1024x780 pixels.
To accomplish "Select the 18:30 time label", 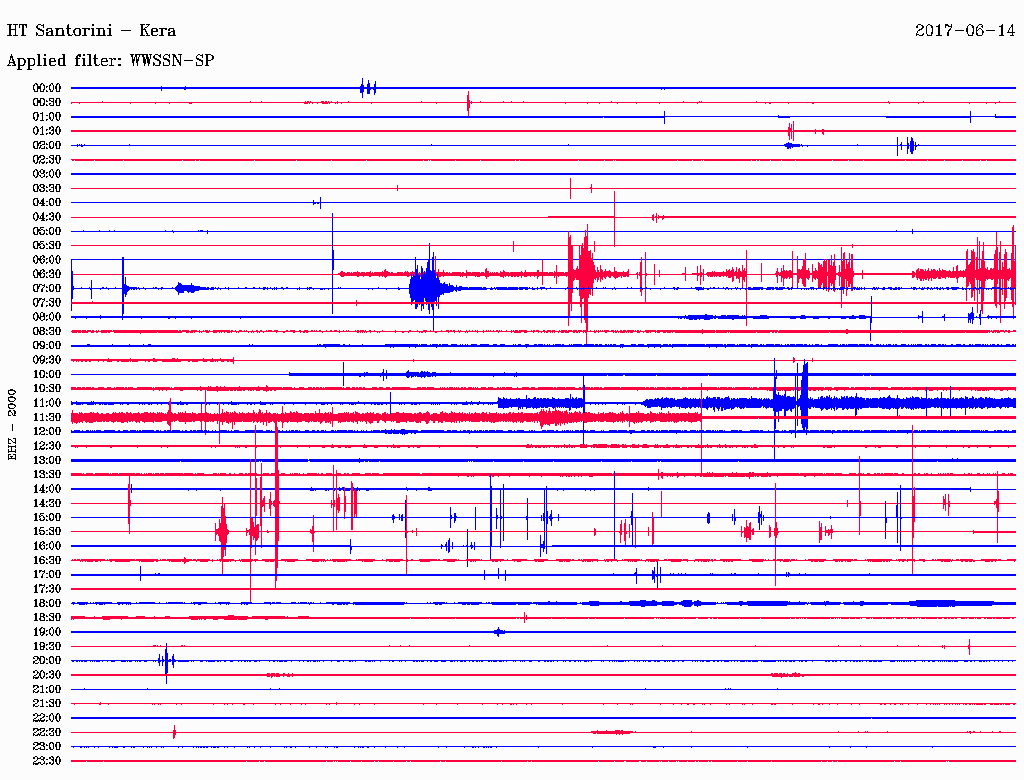I will (47, 617).
